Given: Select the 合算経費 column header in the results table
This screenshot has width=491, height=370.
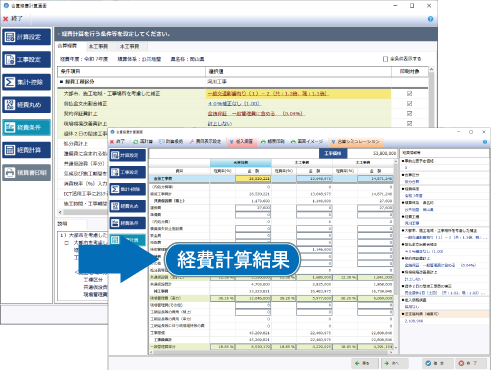Looking at the screenshot, I should click(240, 163).
